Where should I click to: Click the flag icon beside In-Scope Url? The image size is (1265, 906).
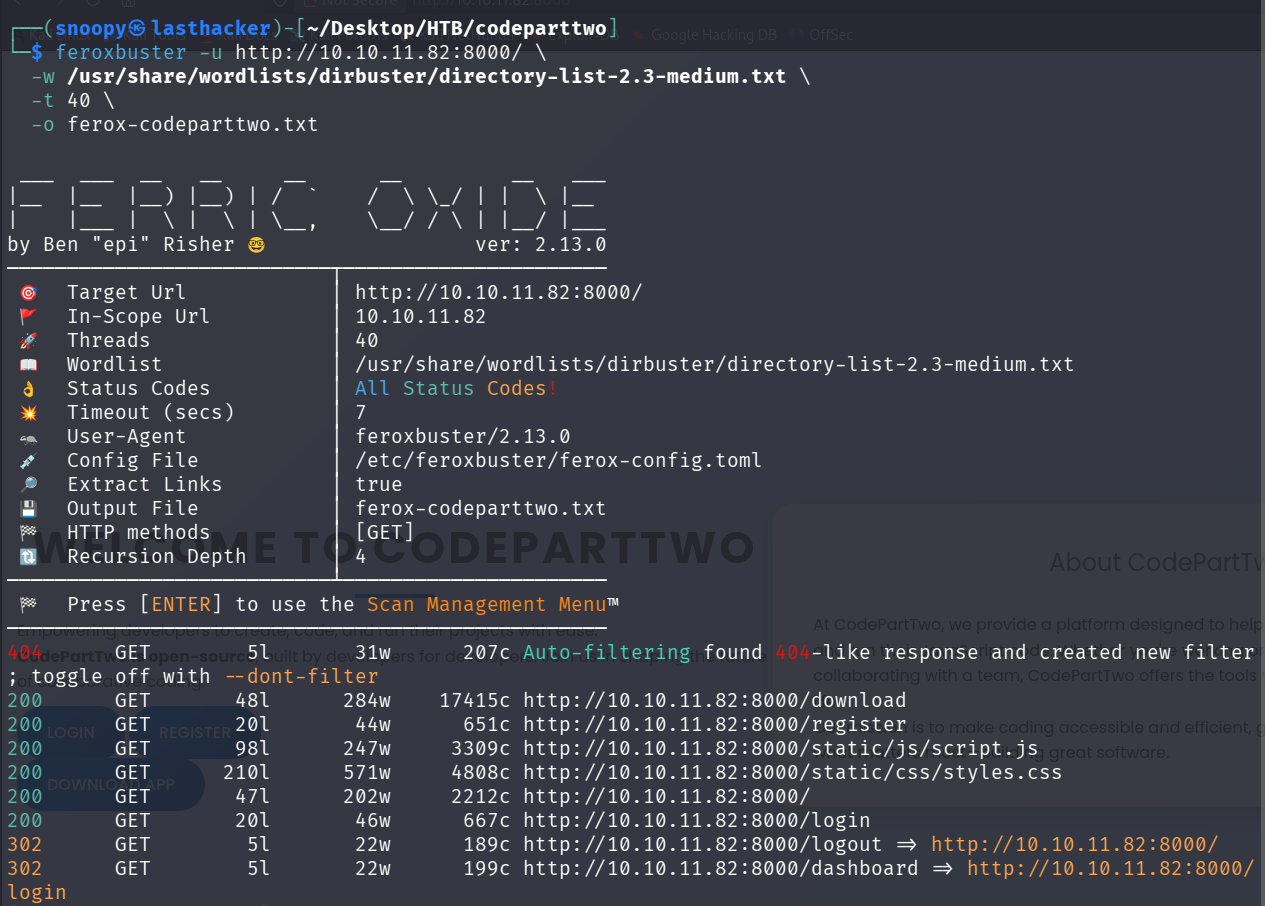pos(28,317)
